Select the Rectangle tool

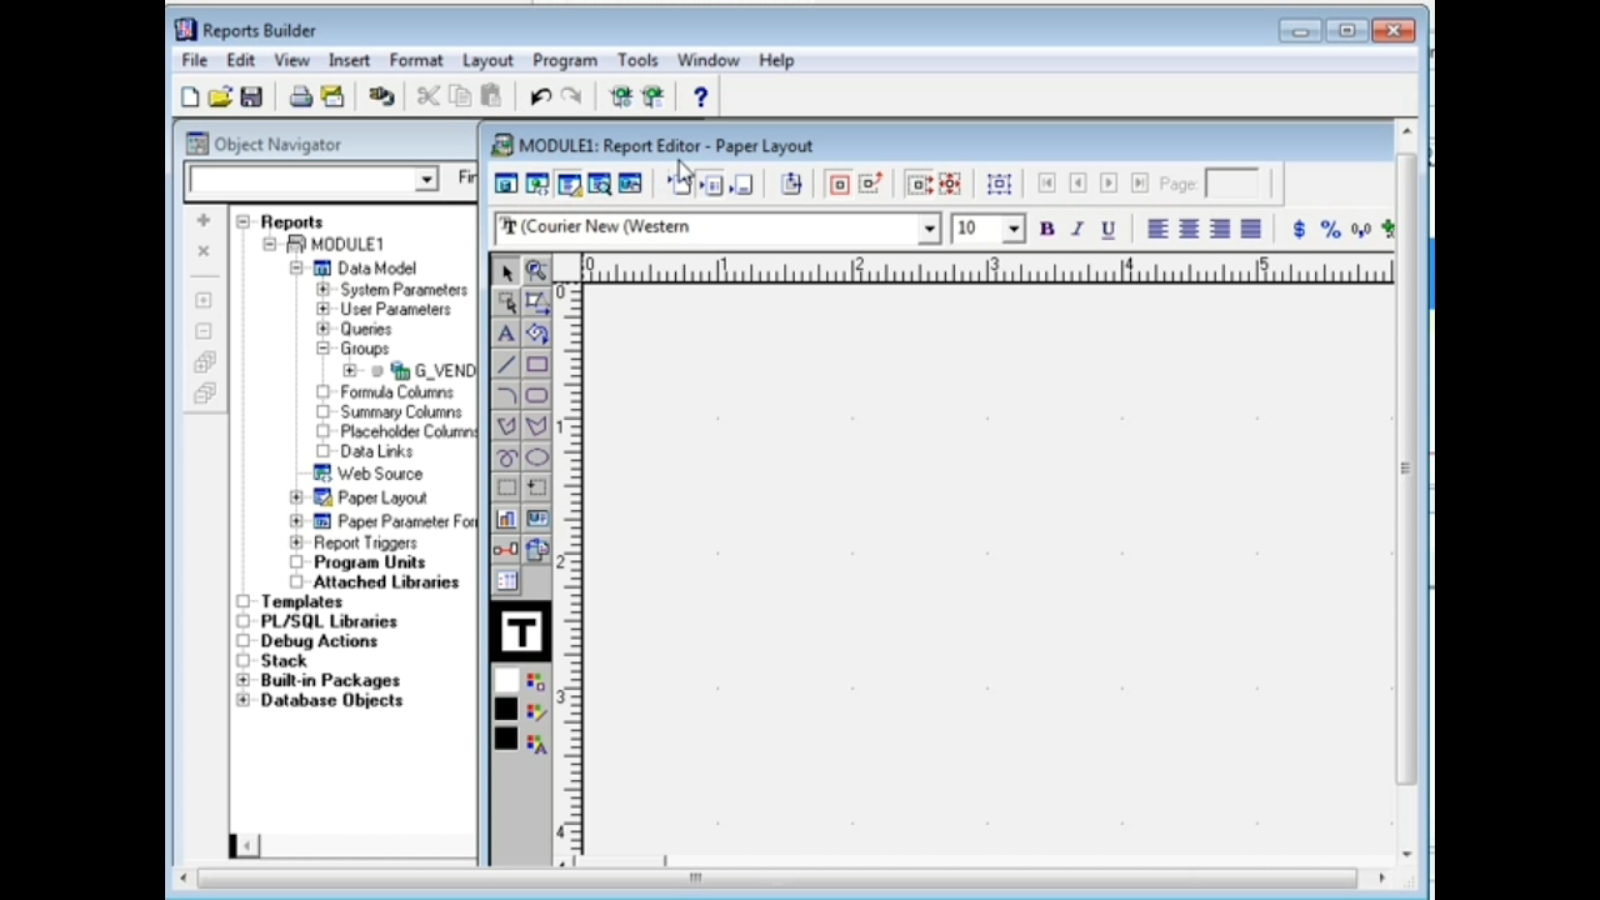point(537,364)
